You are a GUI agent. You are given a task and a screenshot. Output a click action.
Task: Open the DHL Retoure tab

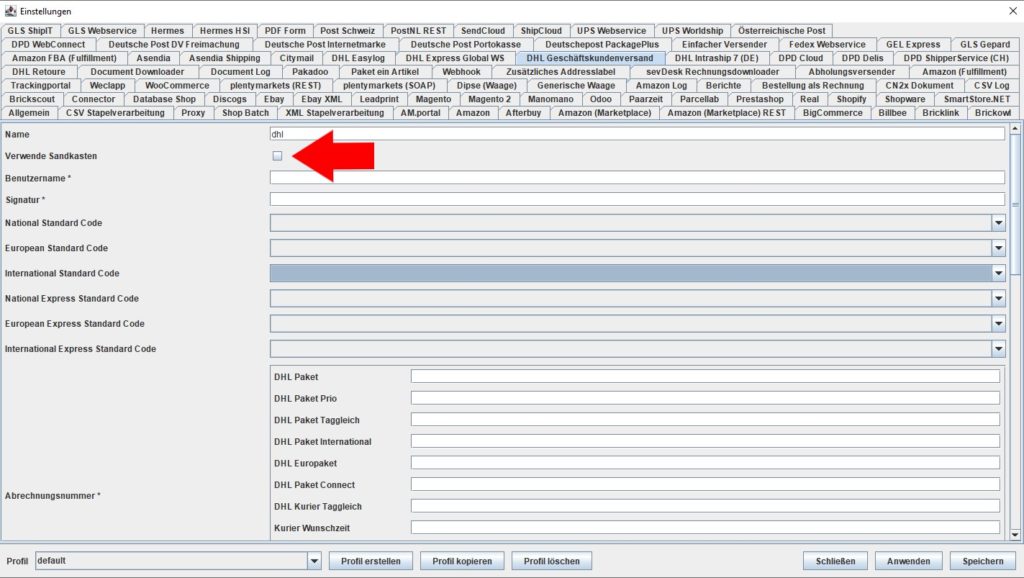pyautogui.click(x=39, y=72)
